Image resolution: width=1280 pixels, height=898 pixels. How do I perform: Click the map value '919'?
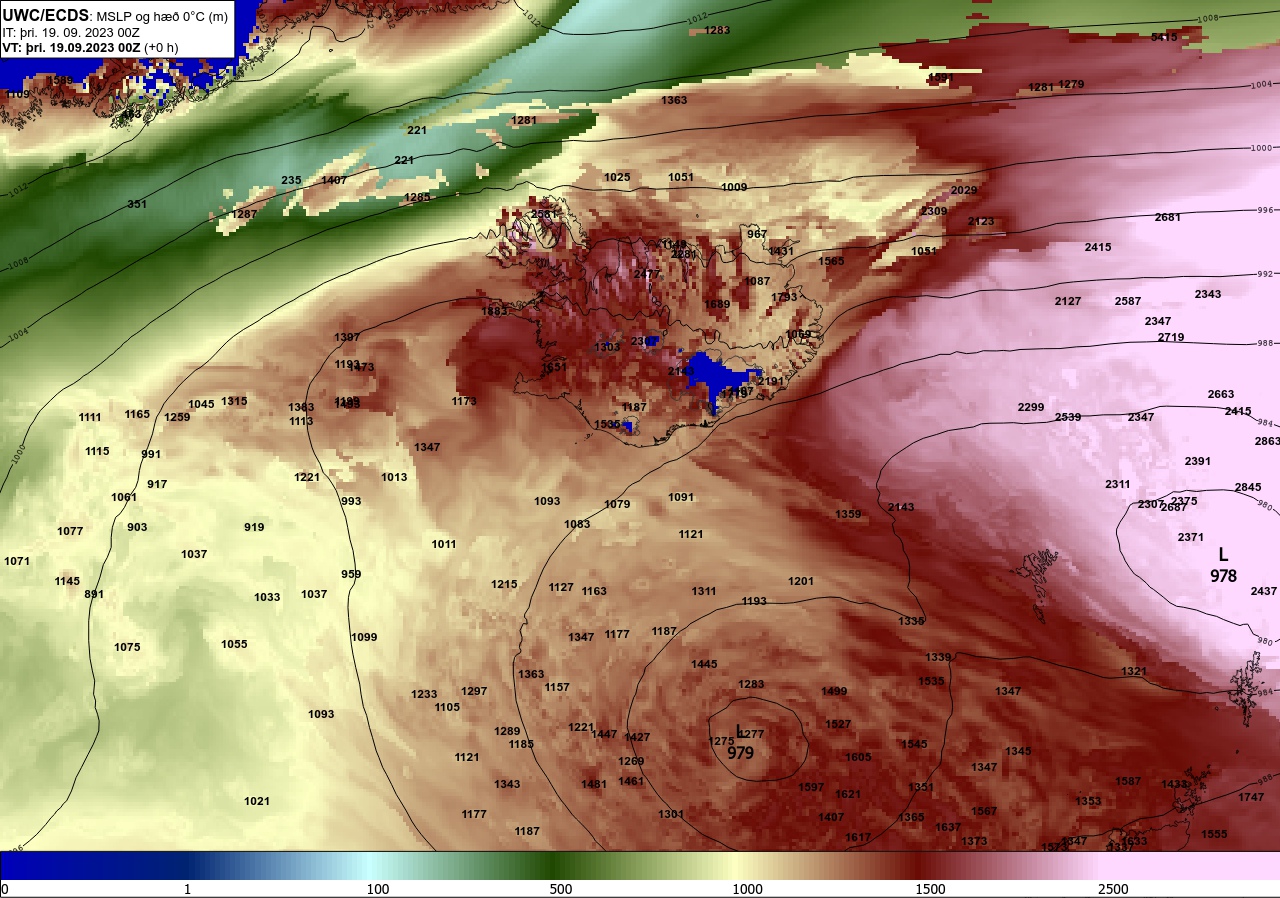[x=254, y=527]
